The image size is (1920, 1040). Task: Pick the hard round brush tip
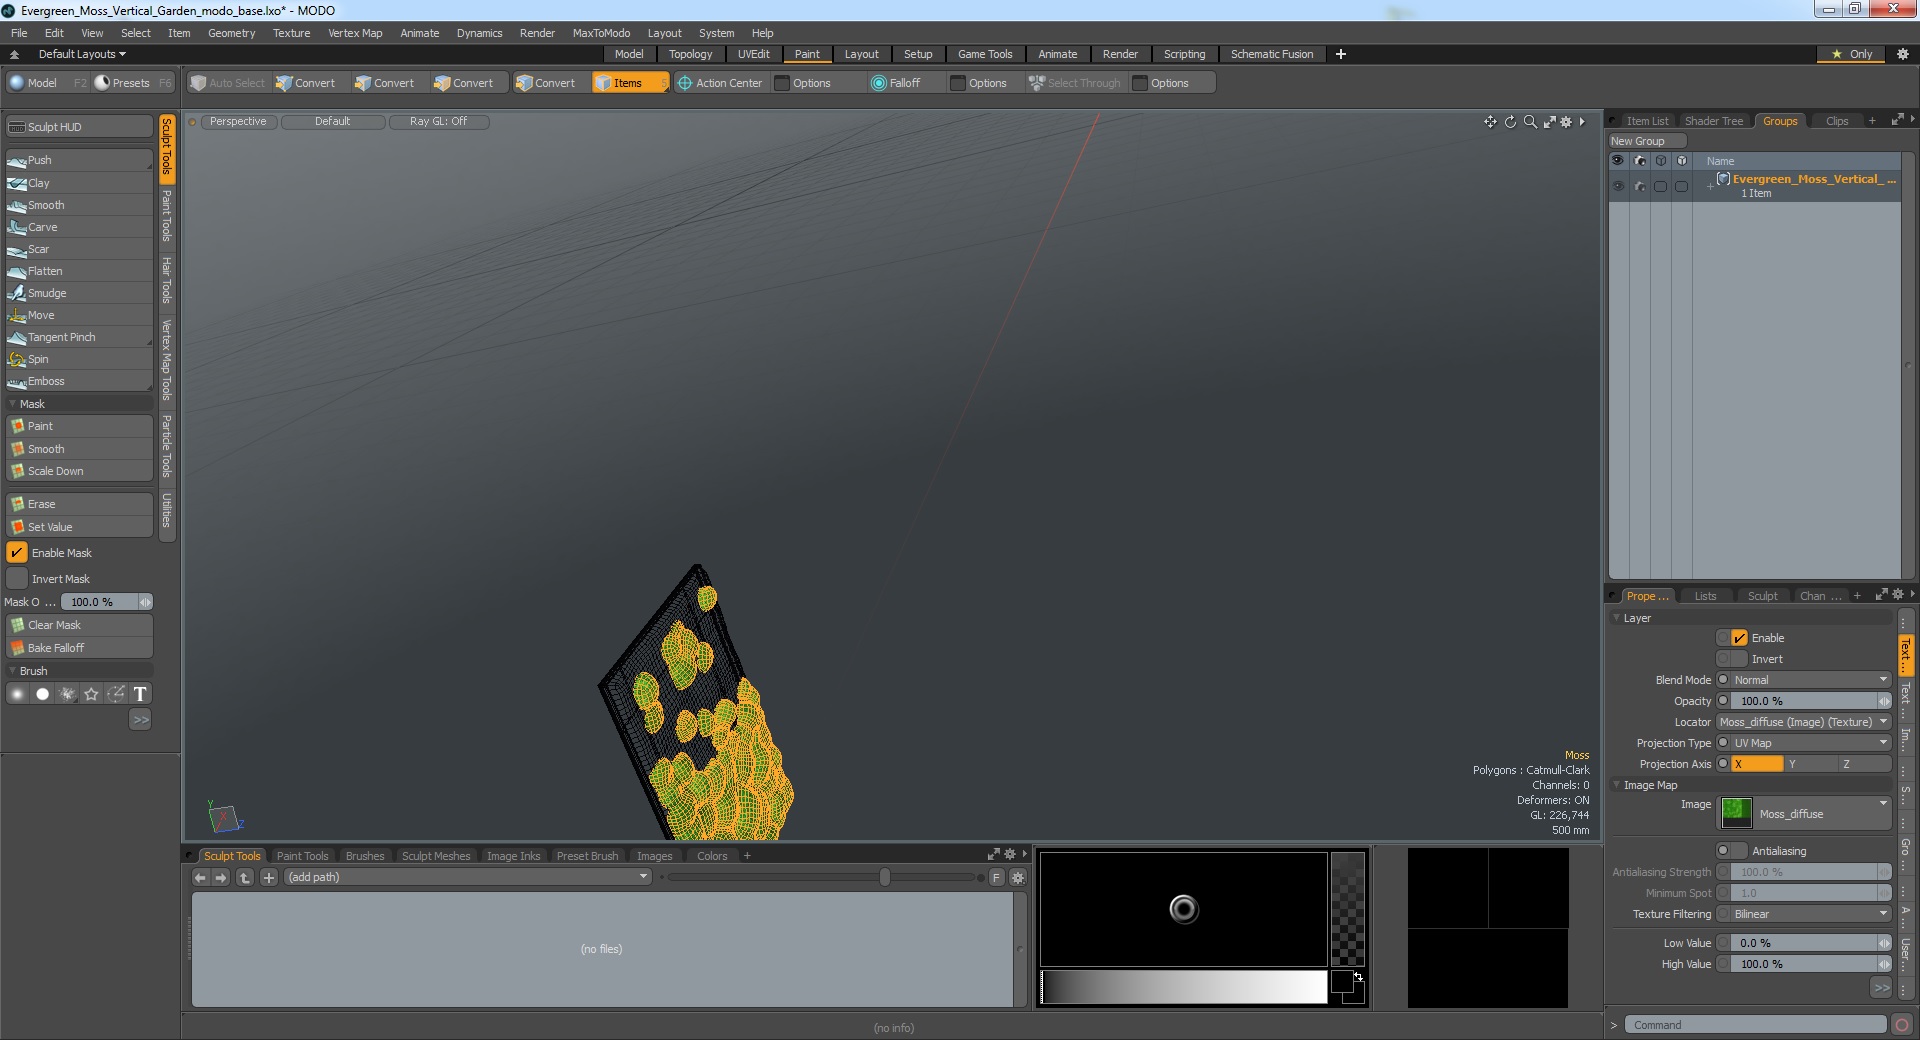(x=42, y=694)
